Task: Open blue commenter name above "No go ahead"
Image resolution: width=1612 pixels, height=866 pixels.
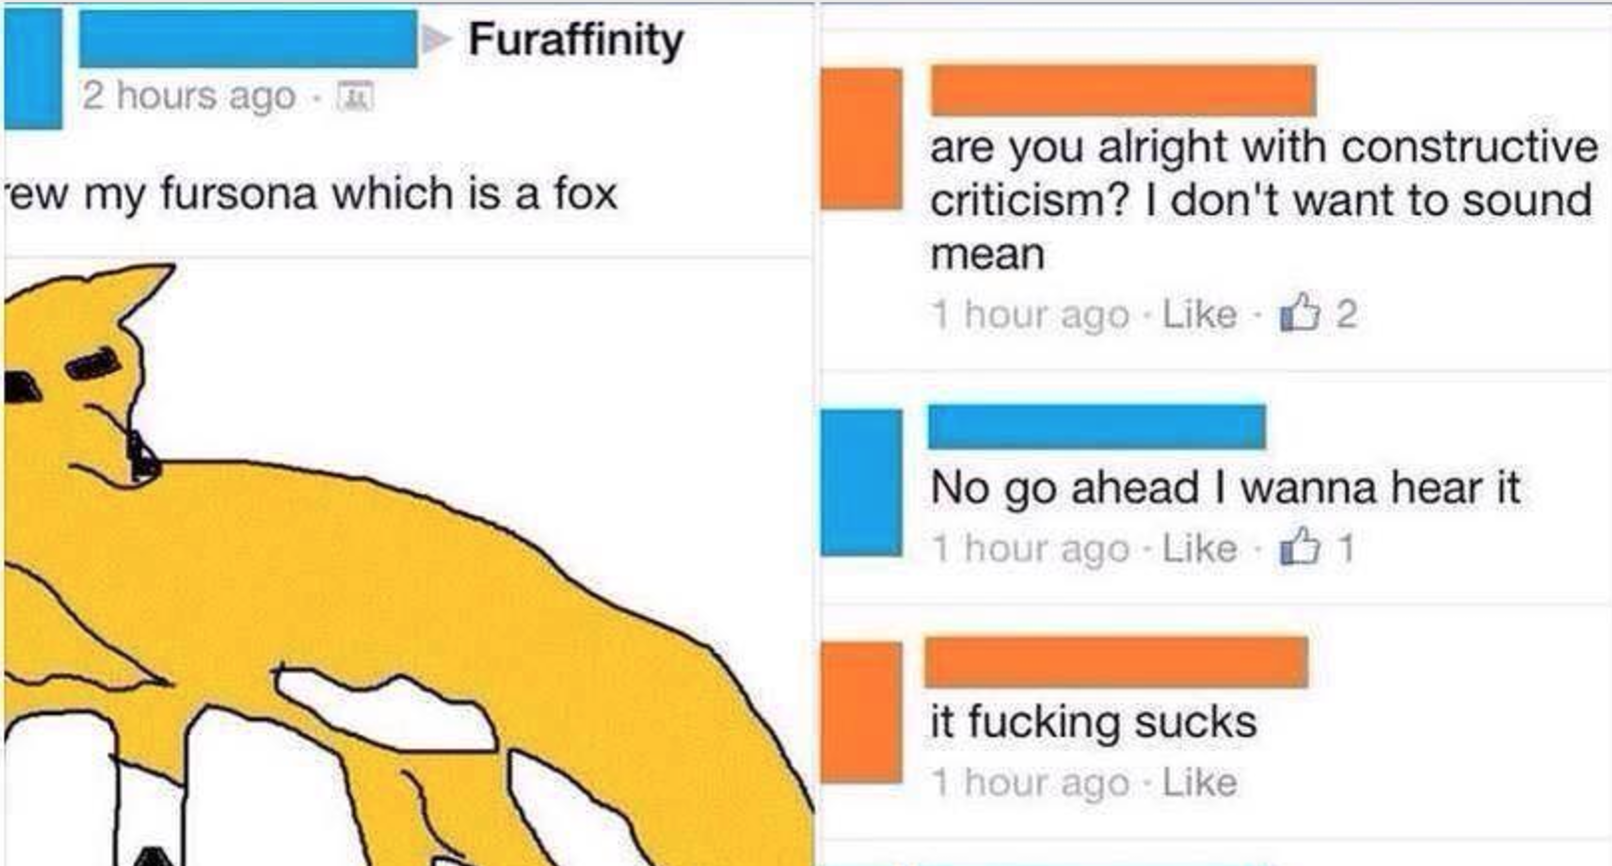Action: tap(1097, 427)
